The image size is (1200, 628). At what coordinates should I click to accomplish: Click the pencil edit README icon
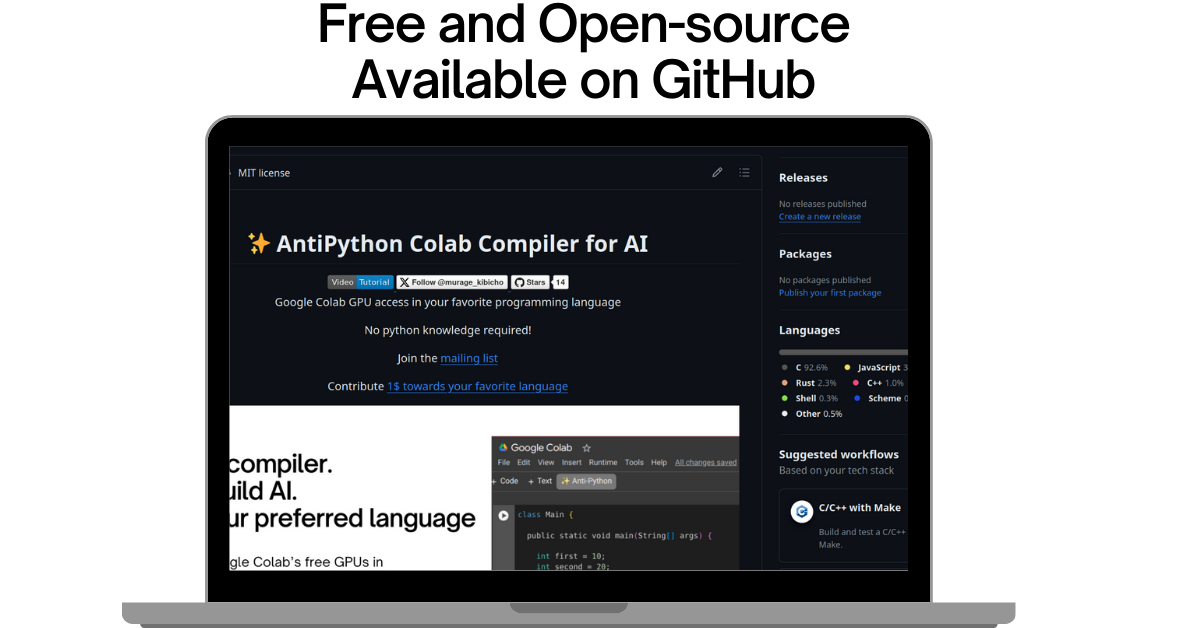[717, 172]
